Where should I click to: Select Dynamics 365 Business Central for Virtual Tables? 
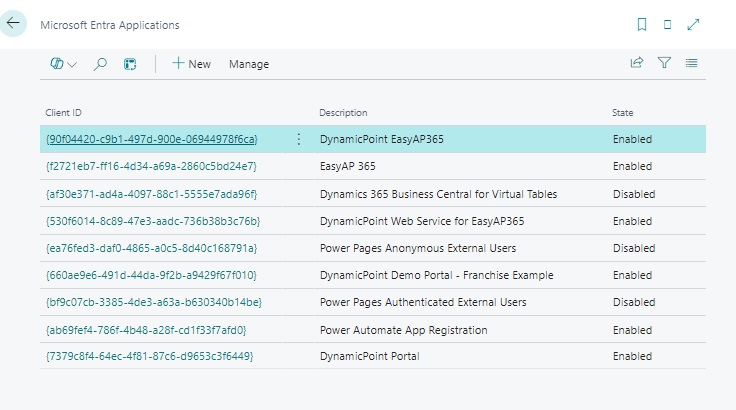(x=438, y=194)
